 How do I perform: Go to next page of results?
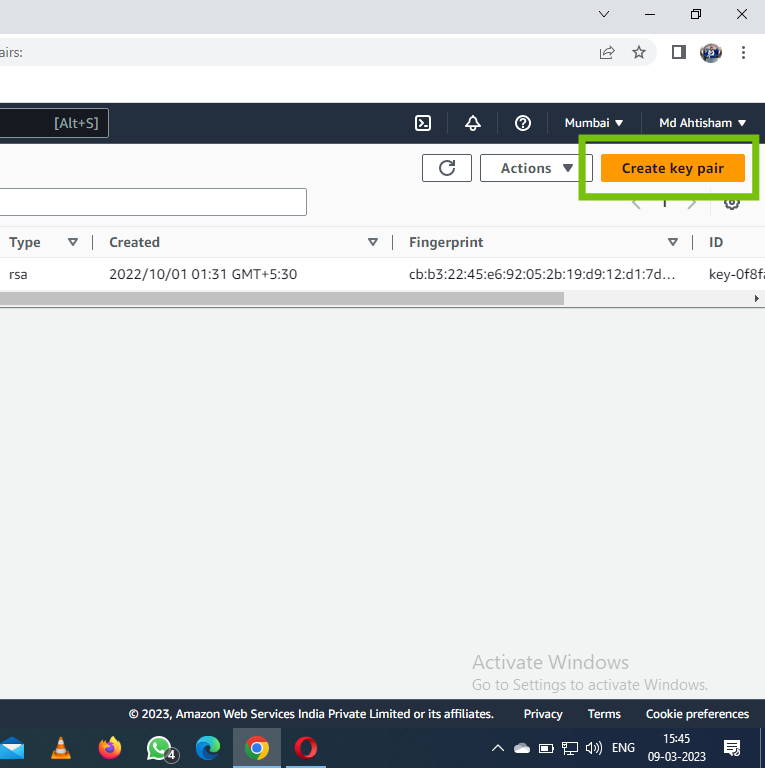(692, 204)
